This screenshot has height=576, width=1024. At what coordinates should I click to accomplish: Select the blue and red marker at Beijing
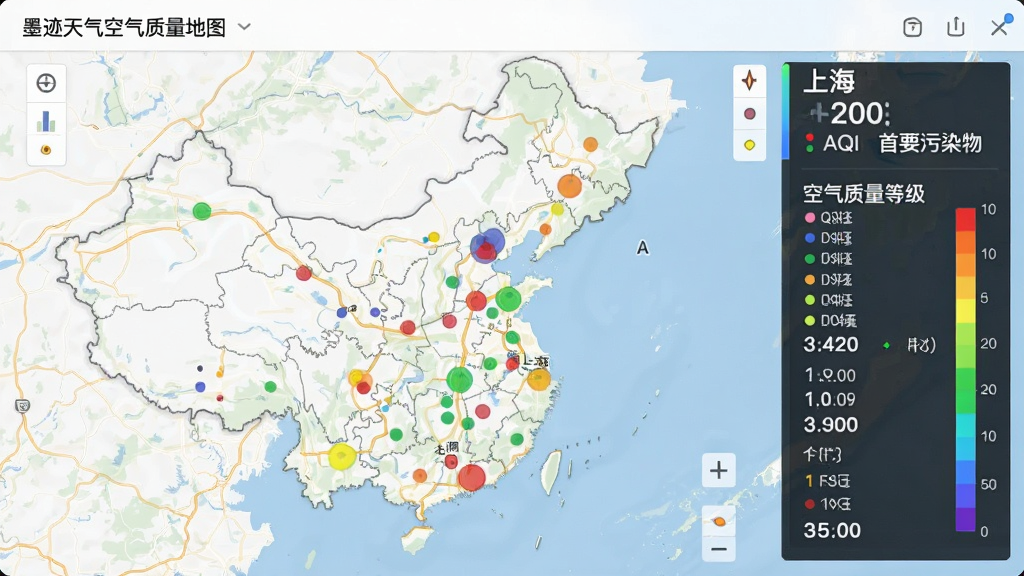[487, 246]
